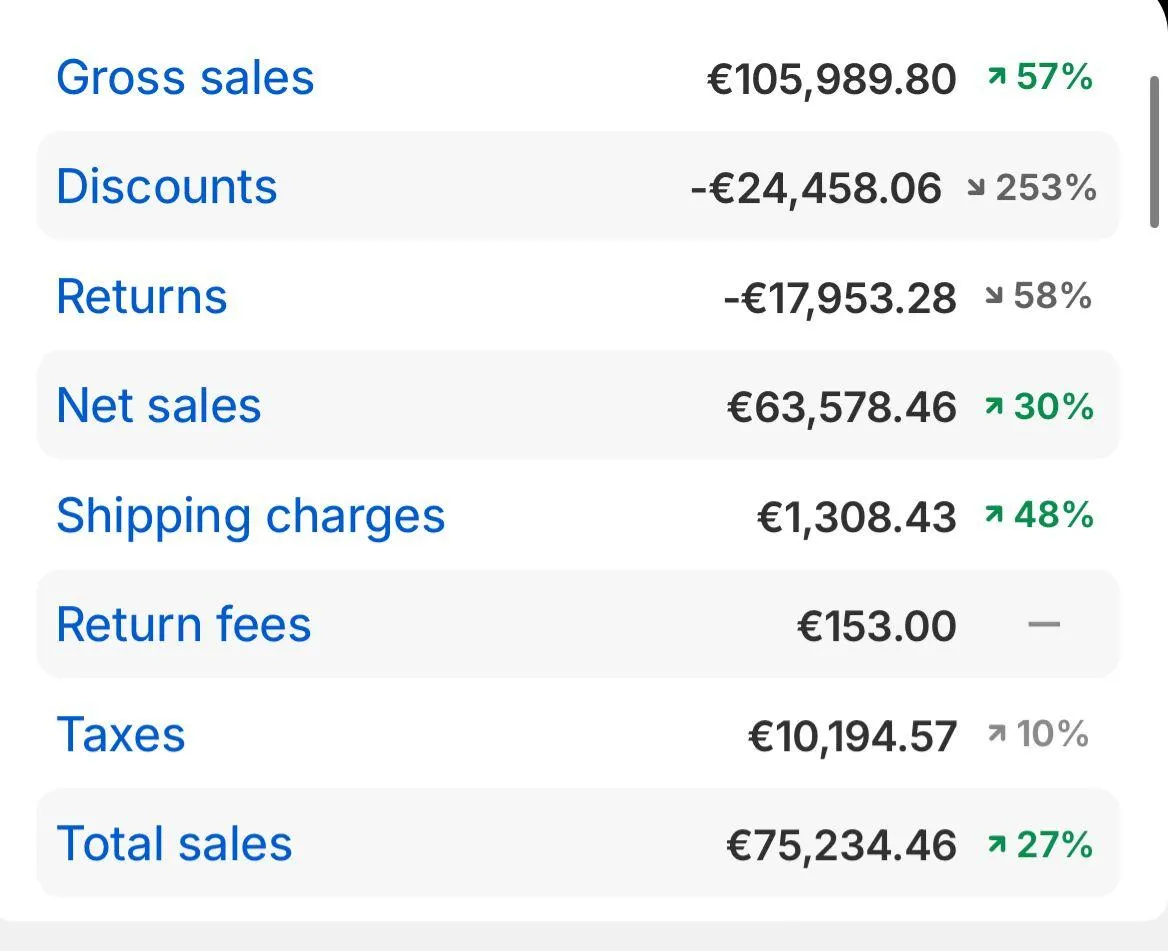Click the €105,989.80 gross sales amount
Viewport: 1168px width, 951px height.
pyautogui.click(x=831, y=79)
